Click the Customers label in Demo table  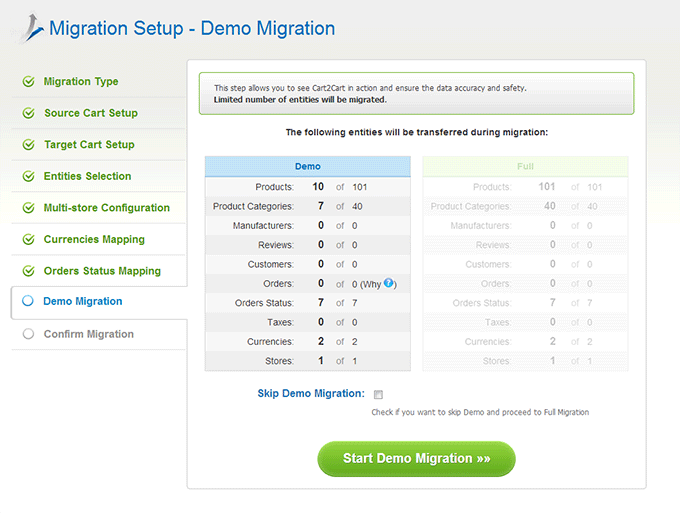(271, 265)
